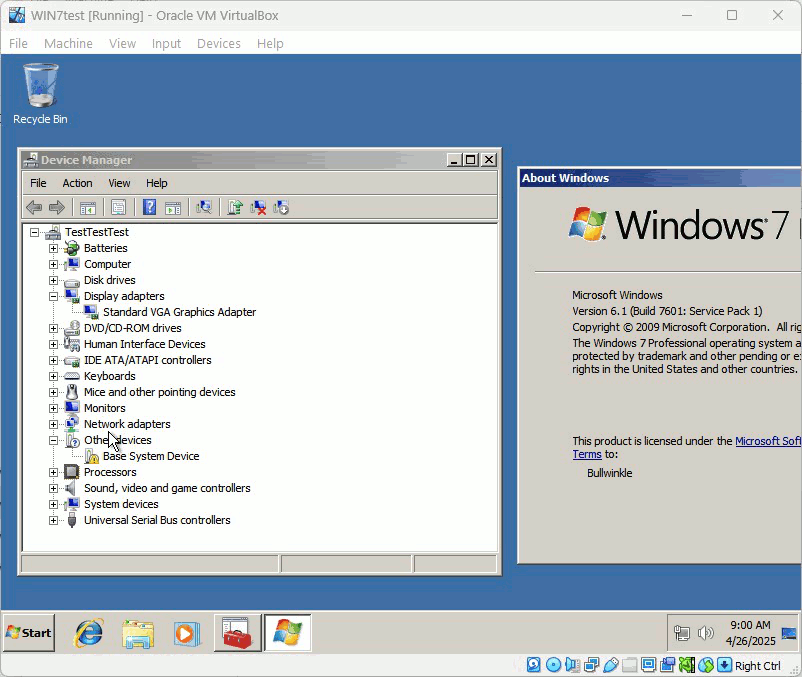Click the Base System Device warning icon
Screen dimensions: 802x677
point(92,456)
